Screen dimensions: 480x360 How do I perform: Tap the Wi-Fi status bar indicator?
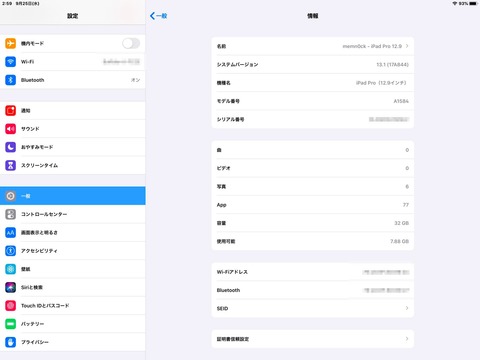(x=454, y=3)
